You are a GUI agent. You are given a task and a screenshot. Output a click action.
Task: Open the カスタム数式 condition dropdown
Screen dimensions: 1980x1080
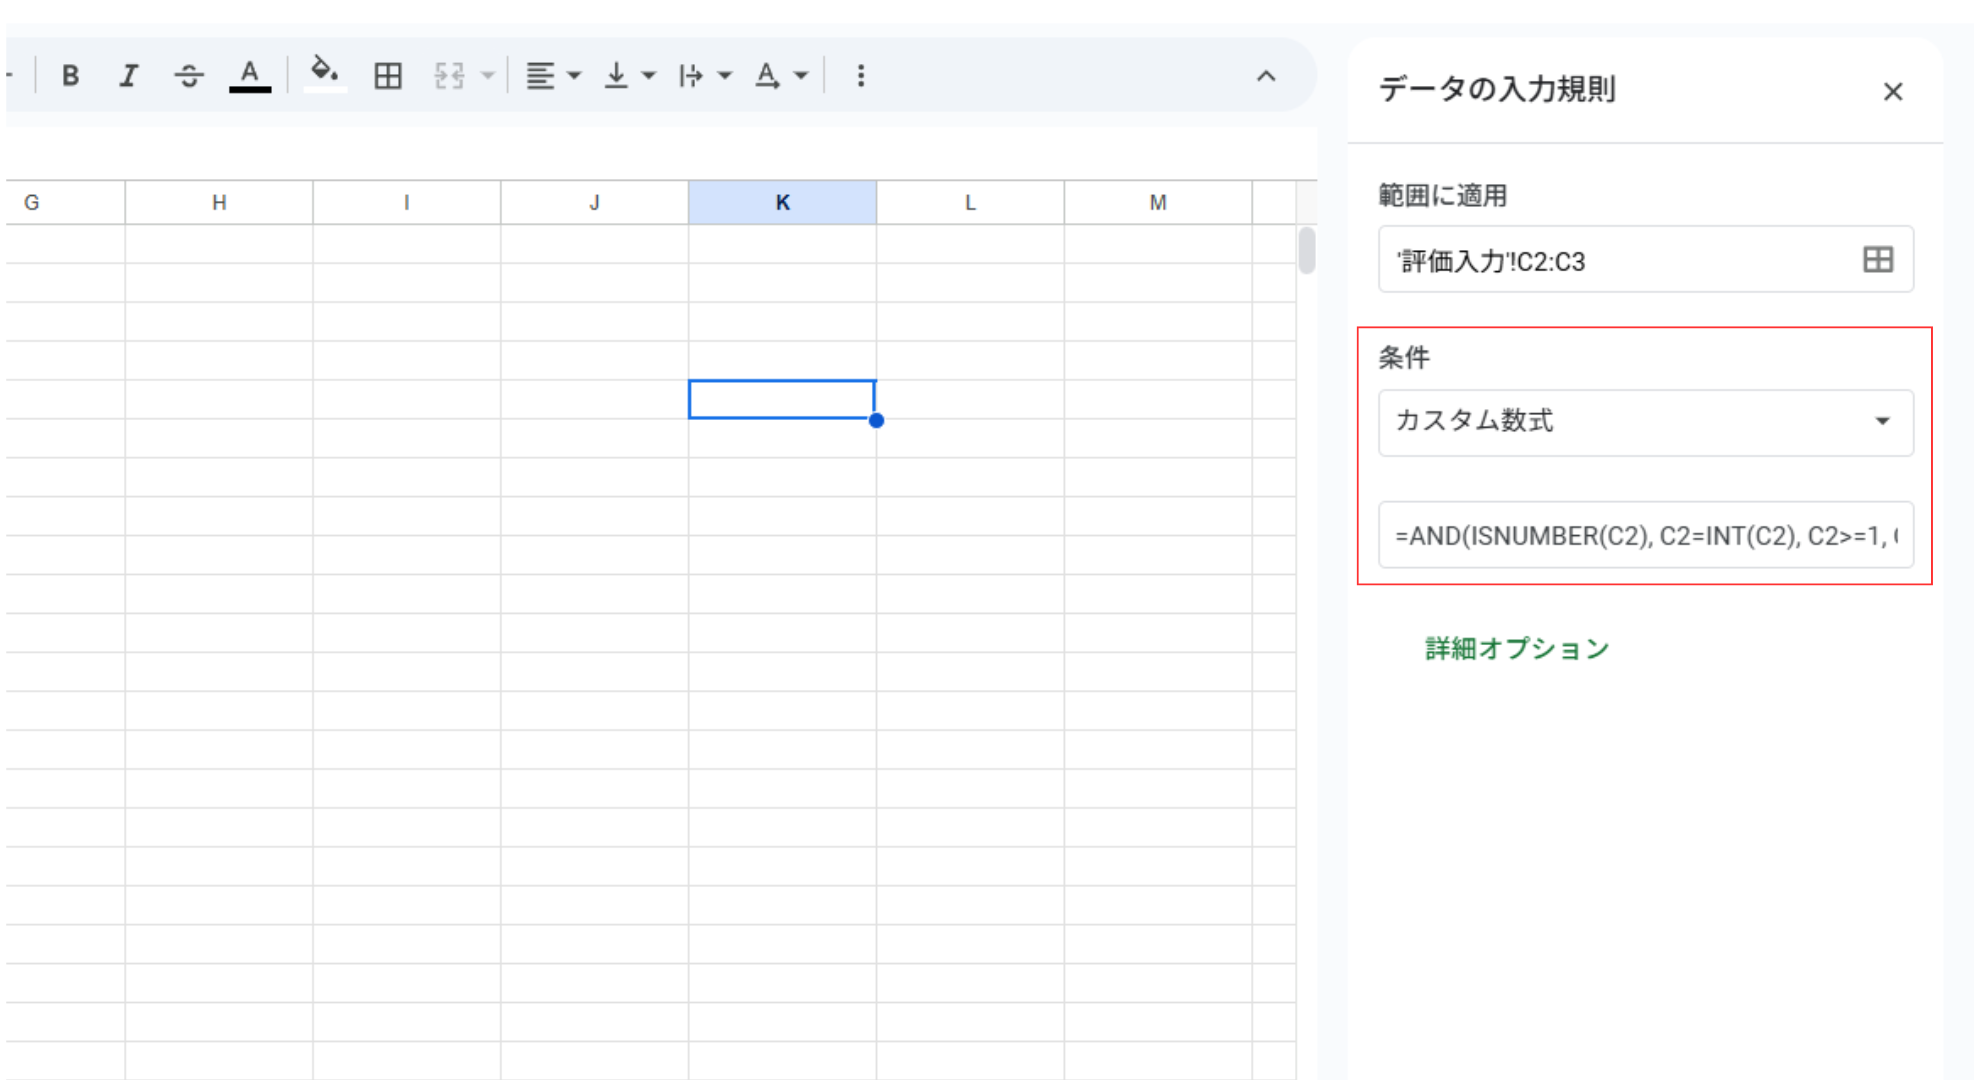[1646, 422]
